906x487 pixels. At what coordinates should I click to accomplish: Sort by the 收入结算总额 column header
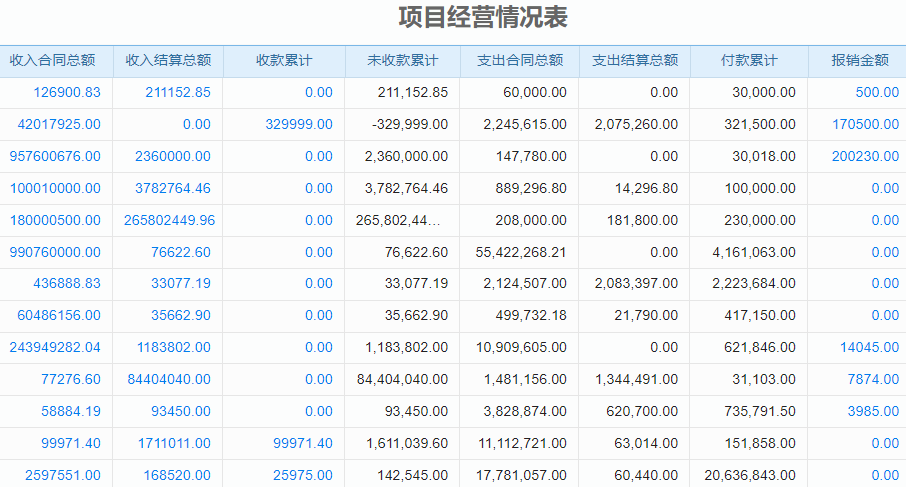pyautogui.click(x=168, y=61)
